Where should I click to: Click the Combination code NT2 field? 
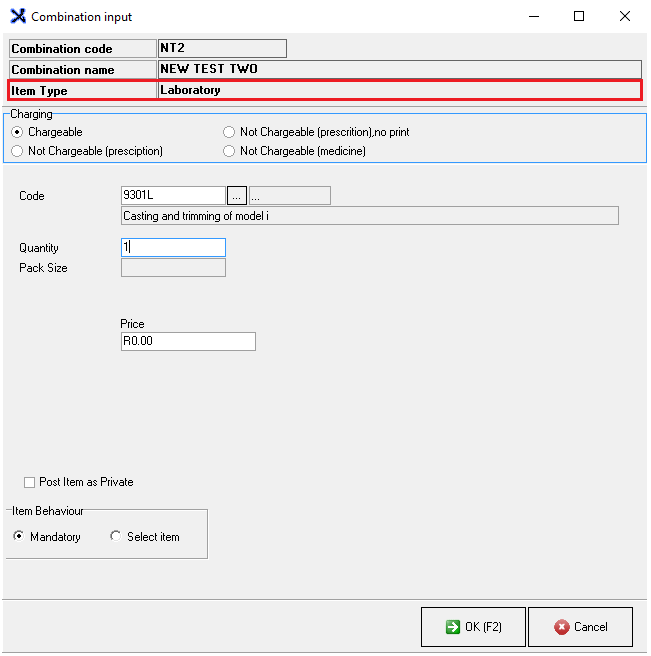pyautogui.click(x=221, y=48)
